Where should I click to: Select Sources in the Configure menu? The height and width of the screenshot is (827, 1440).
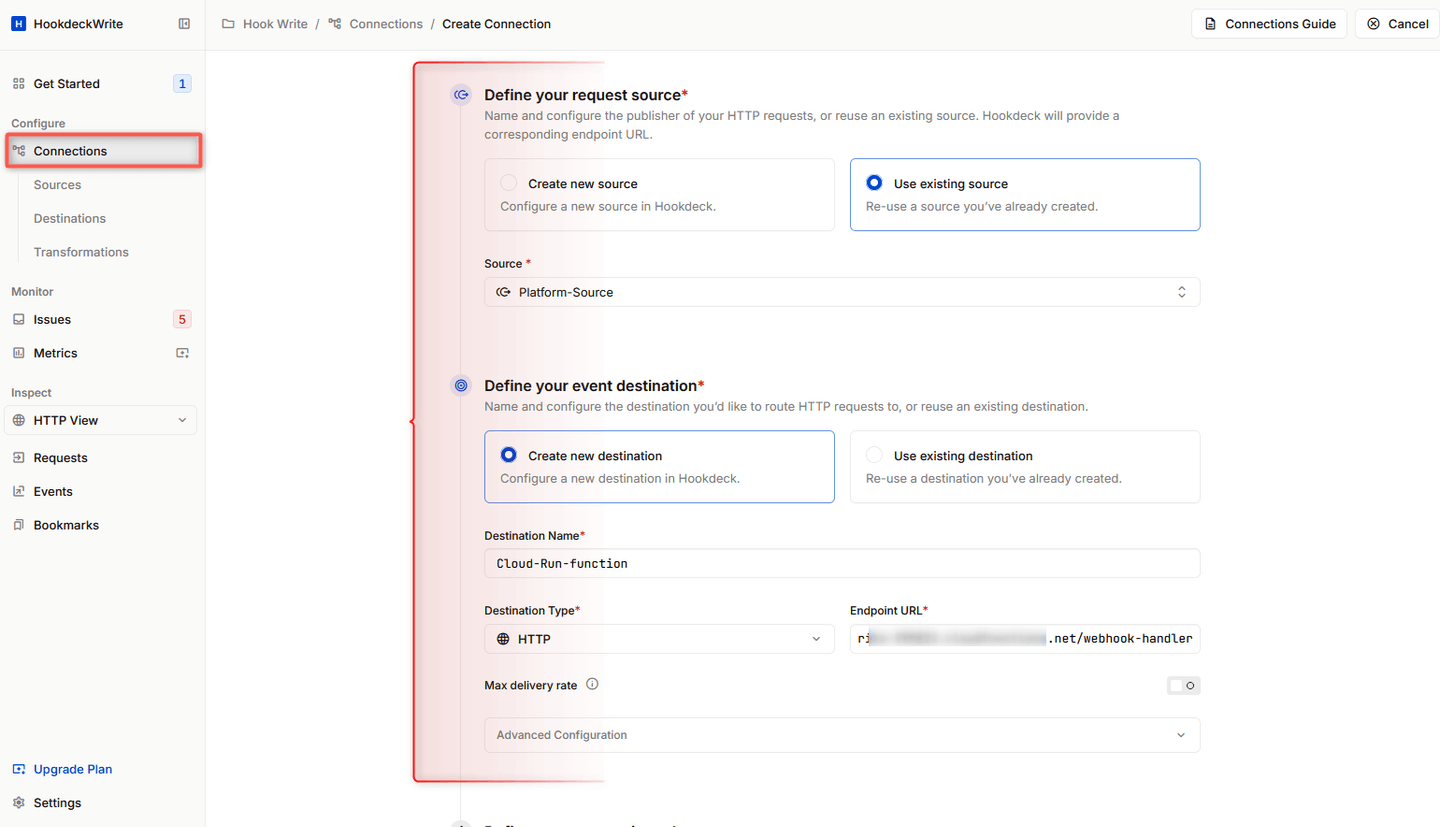coord(57,184)
